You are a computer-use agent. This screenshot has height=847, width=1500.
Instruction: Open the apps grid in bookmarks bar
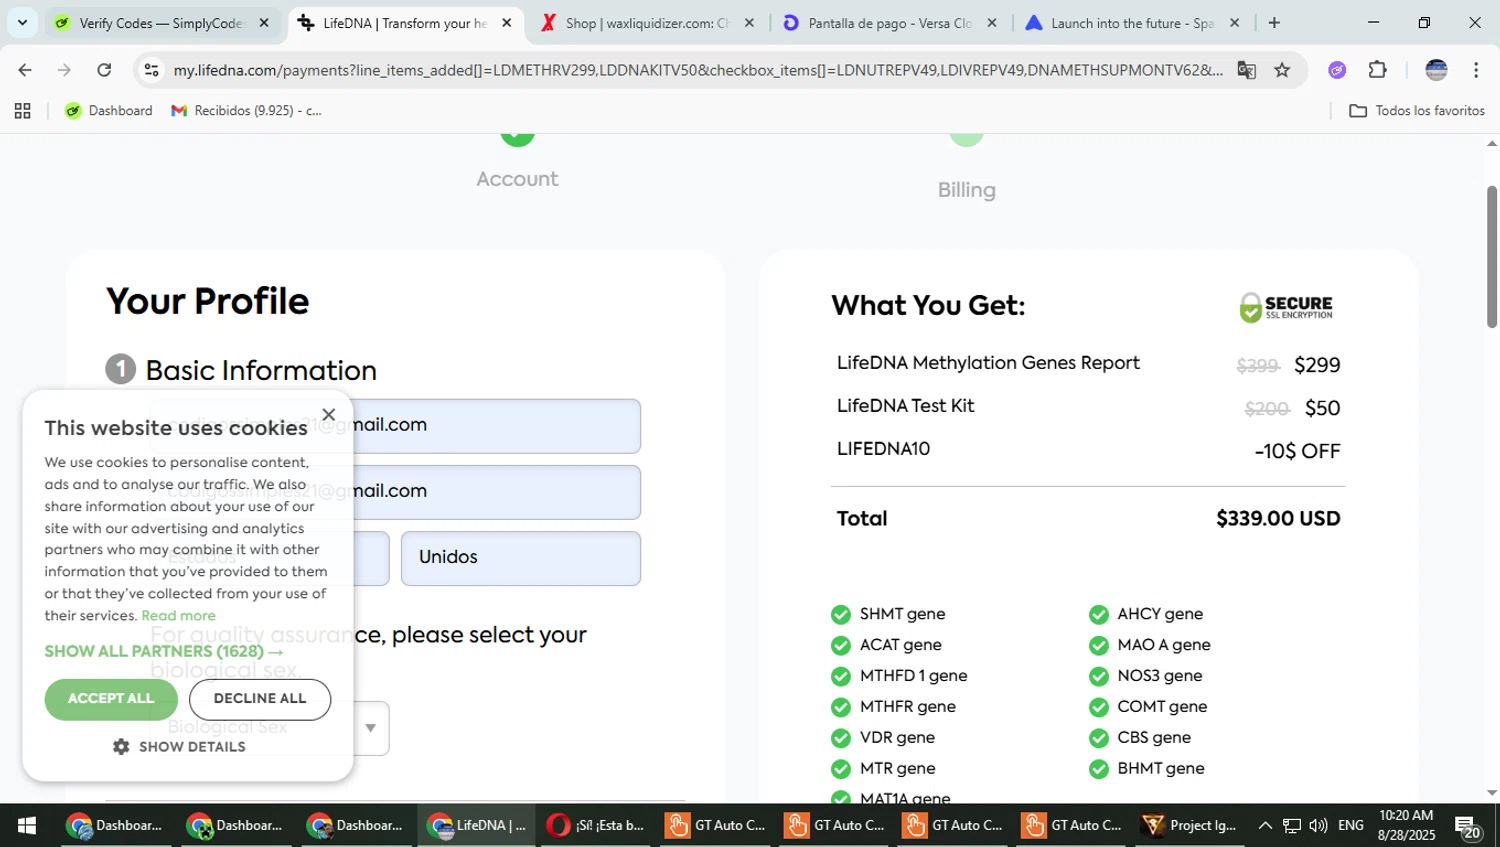pos(23,111)
